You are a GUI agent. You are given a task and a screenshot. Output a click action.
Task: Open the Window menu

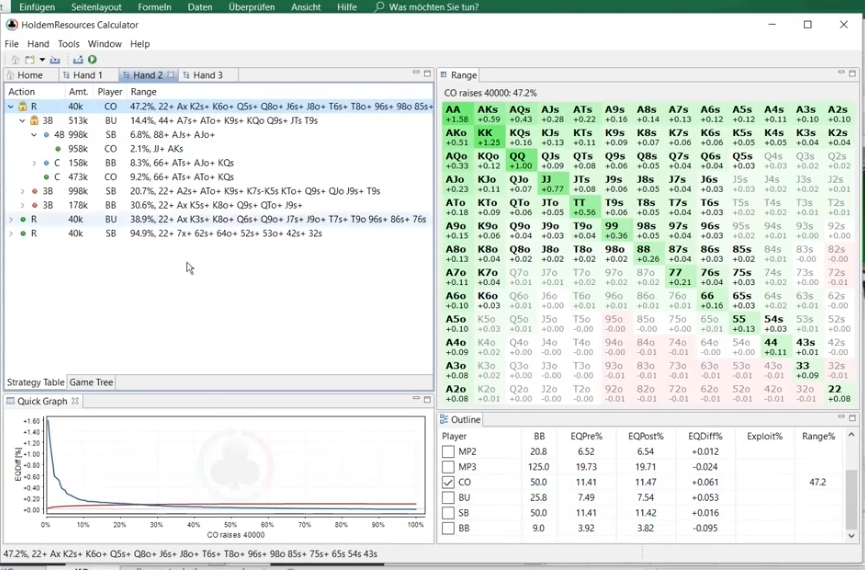pos(104,44)
